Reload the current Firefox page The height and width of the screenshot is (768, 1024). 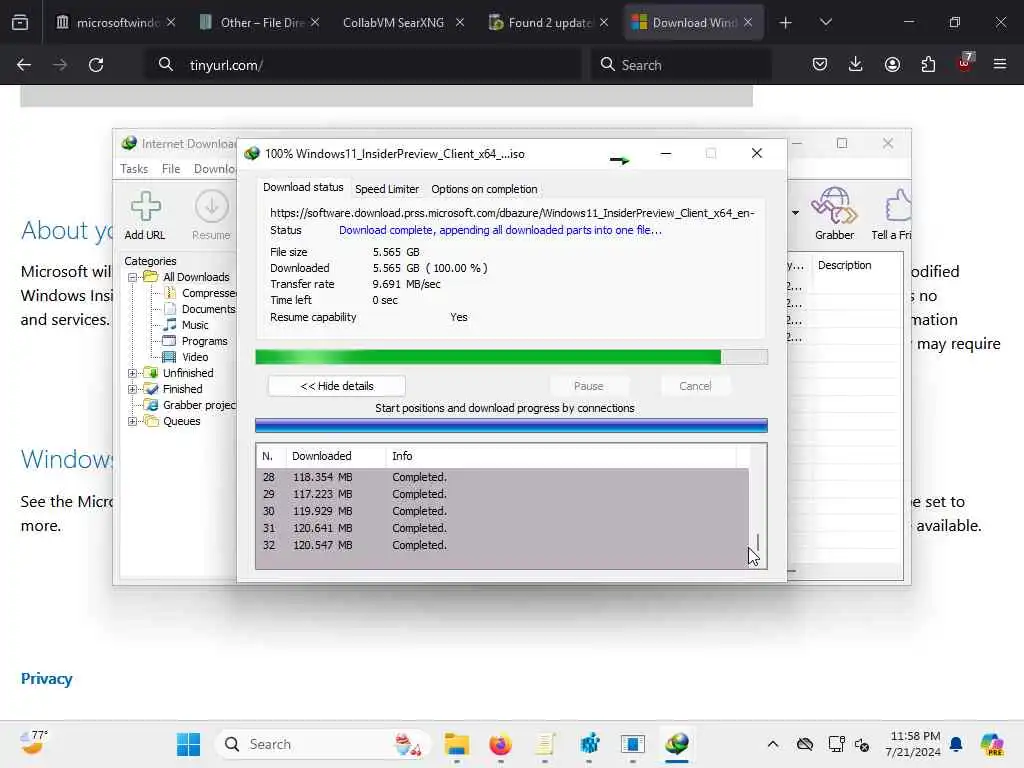click(96, 65)
